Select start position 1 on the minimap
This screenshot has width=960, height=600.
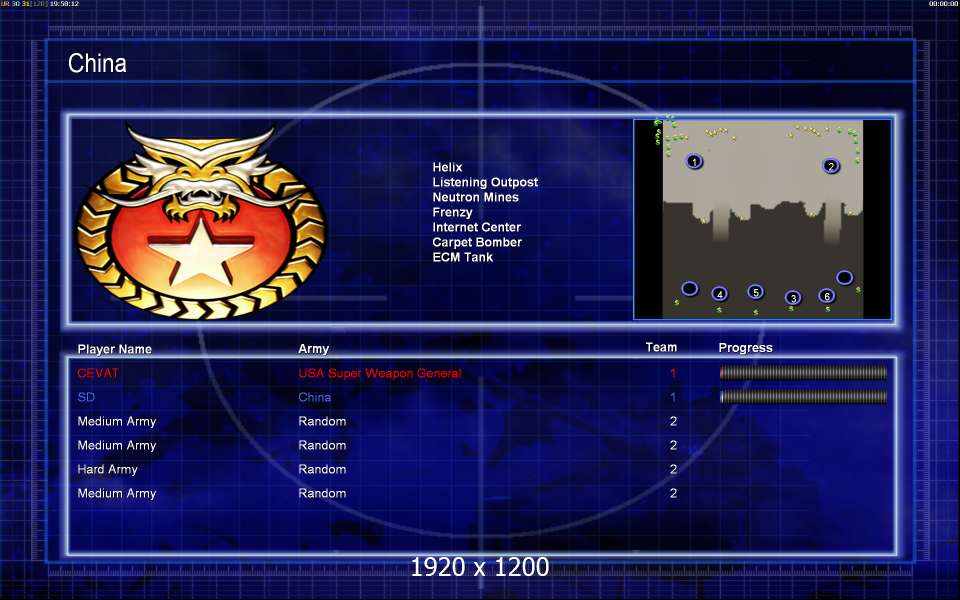pos(694,162)
